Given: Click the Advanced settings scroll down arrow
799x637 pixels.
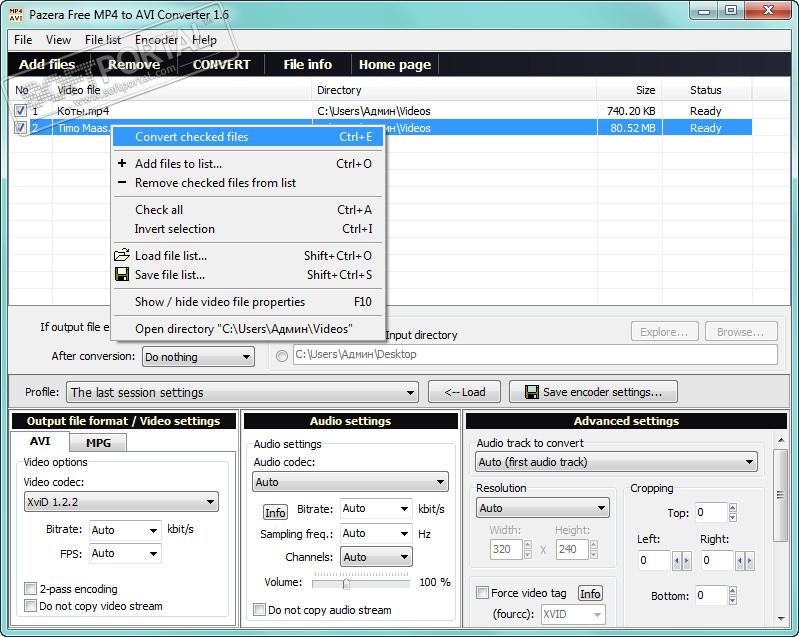Looking at the screenshot, I should click(781, 619).
